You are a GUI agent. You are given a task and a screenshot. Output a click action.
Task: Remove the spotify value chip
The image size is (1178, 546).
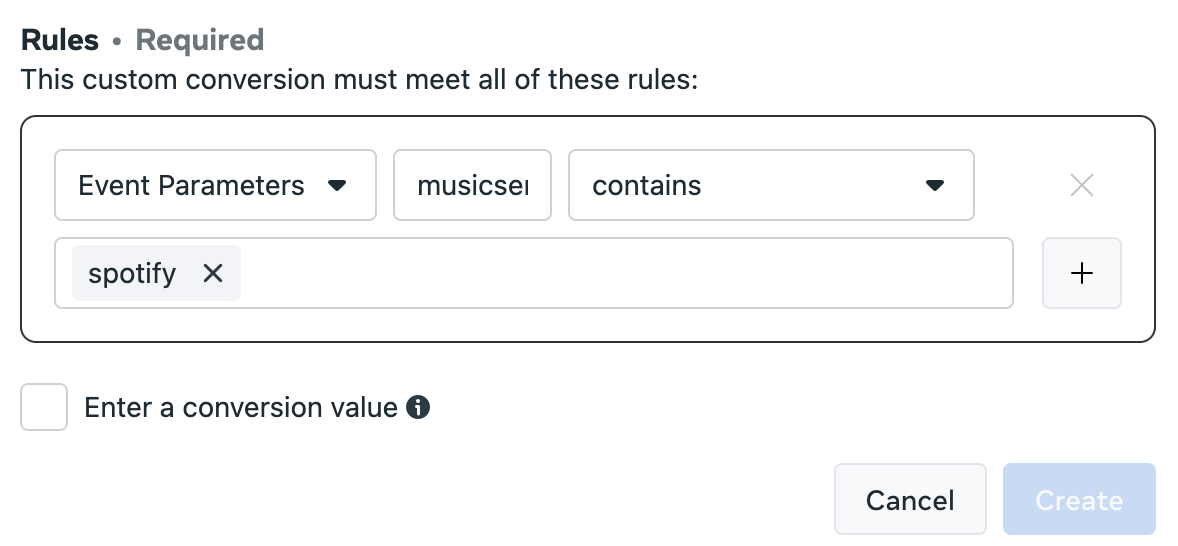point(213,273)
